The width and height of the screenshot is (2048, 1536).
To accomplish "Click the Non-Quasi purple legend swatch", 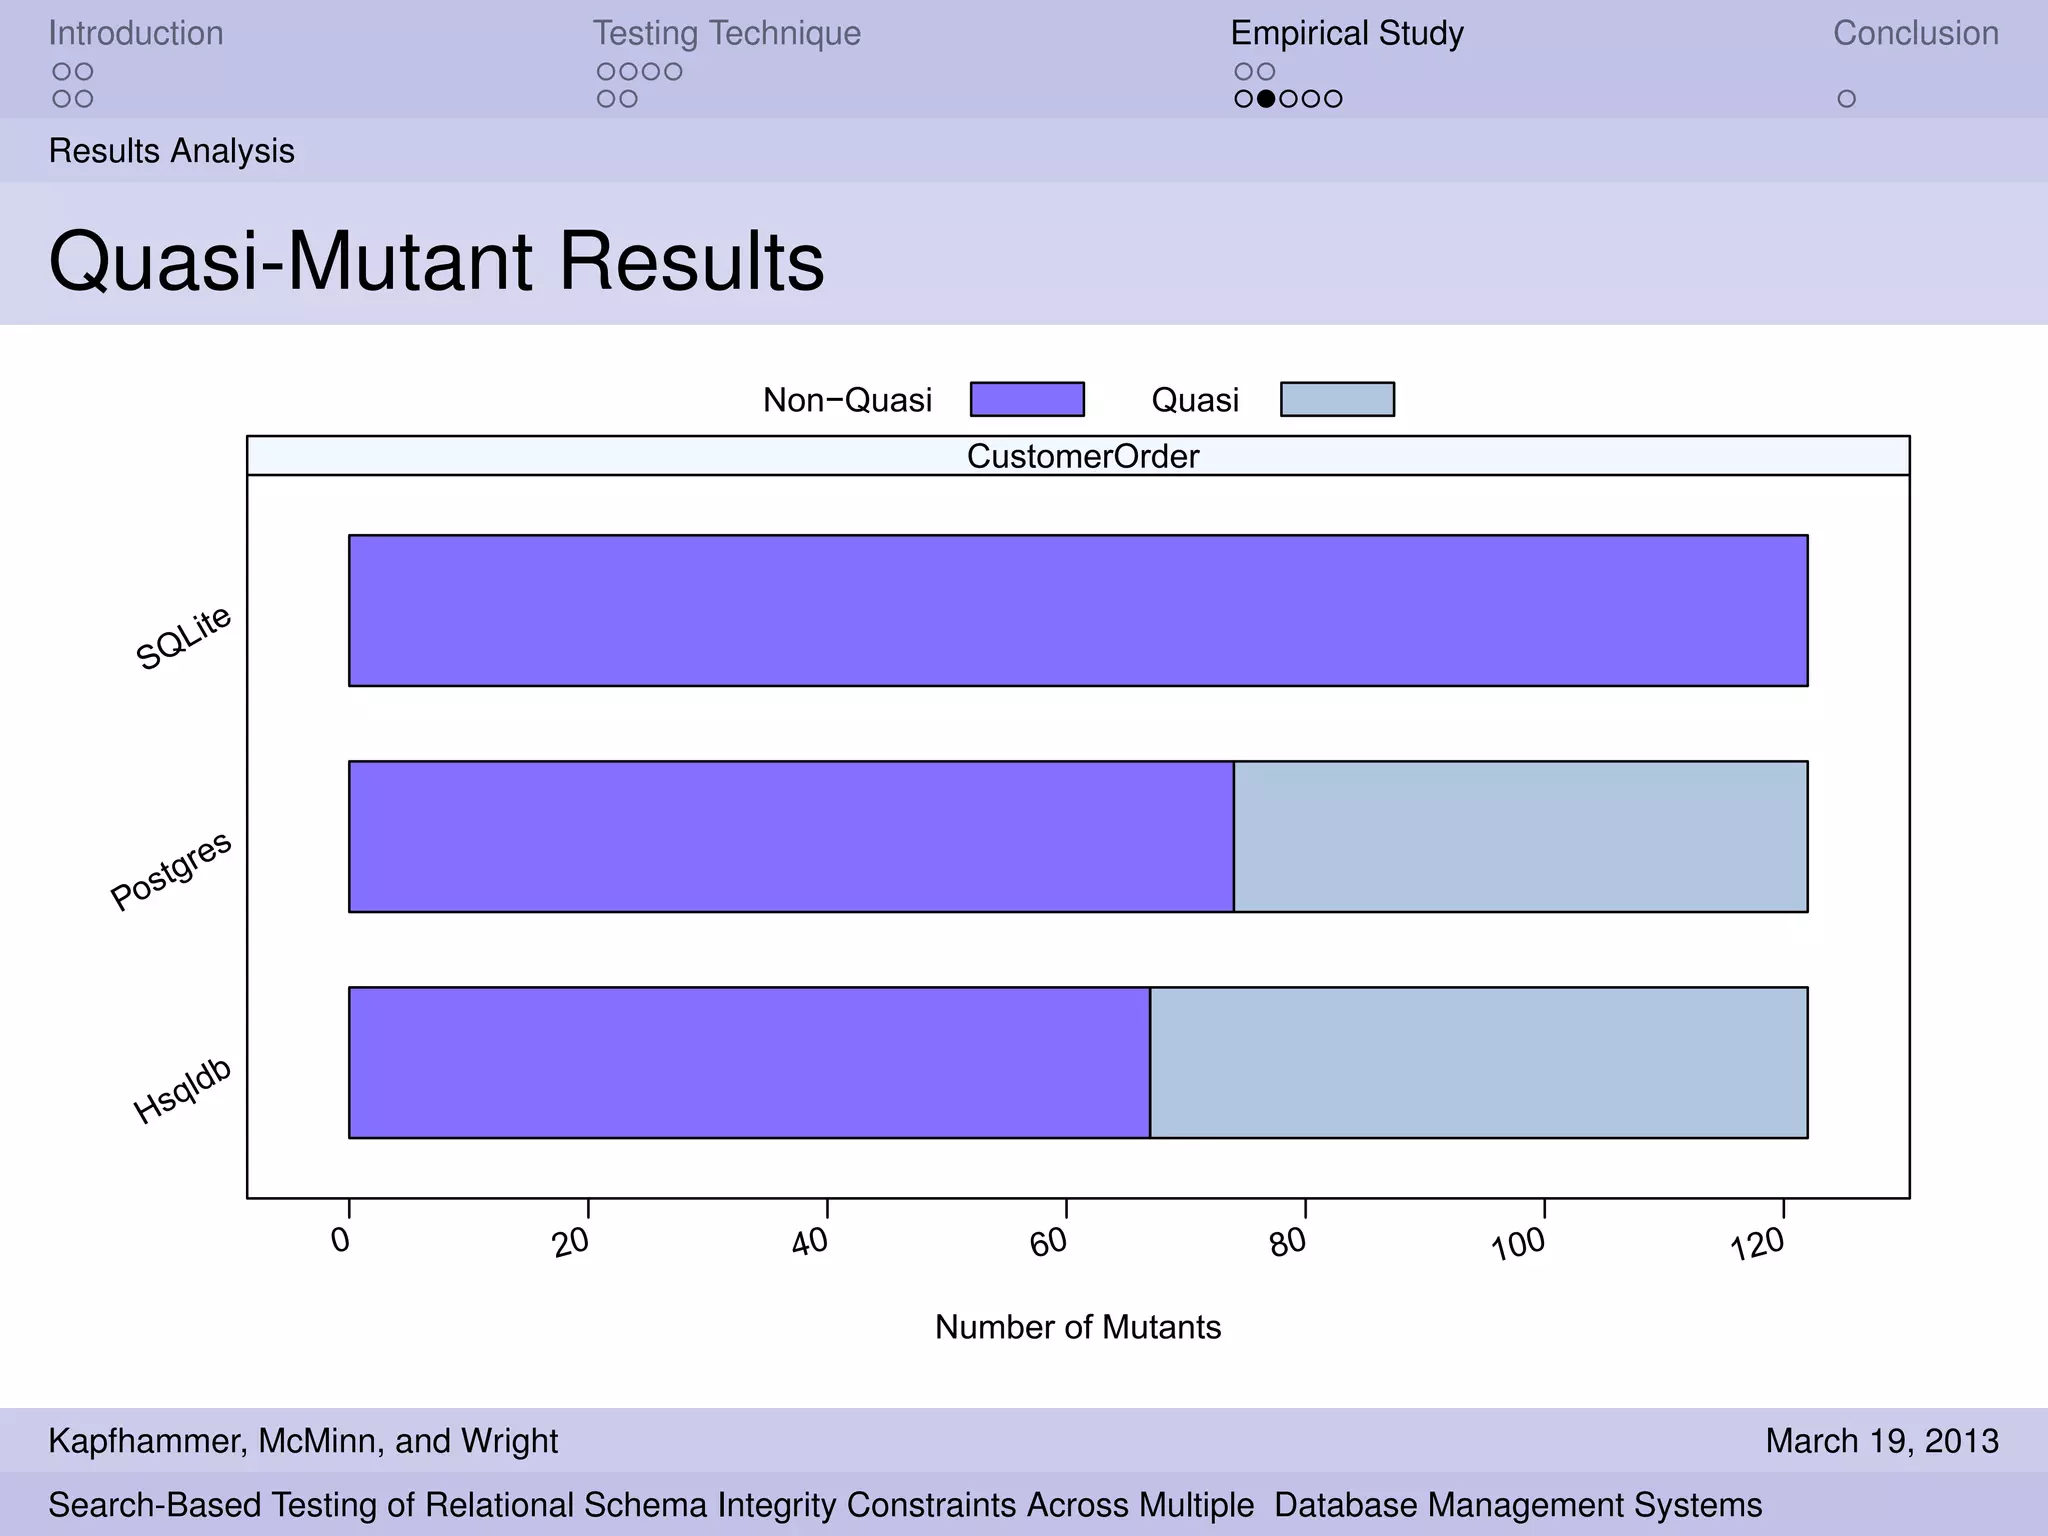I will (1027, 399).
